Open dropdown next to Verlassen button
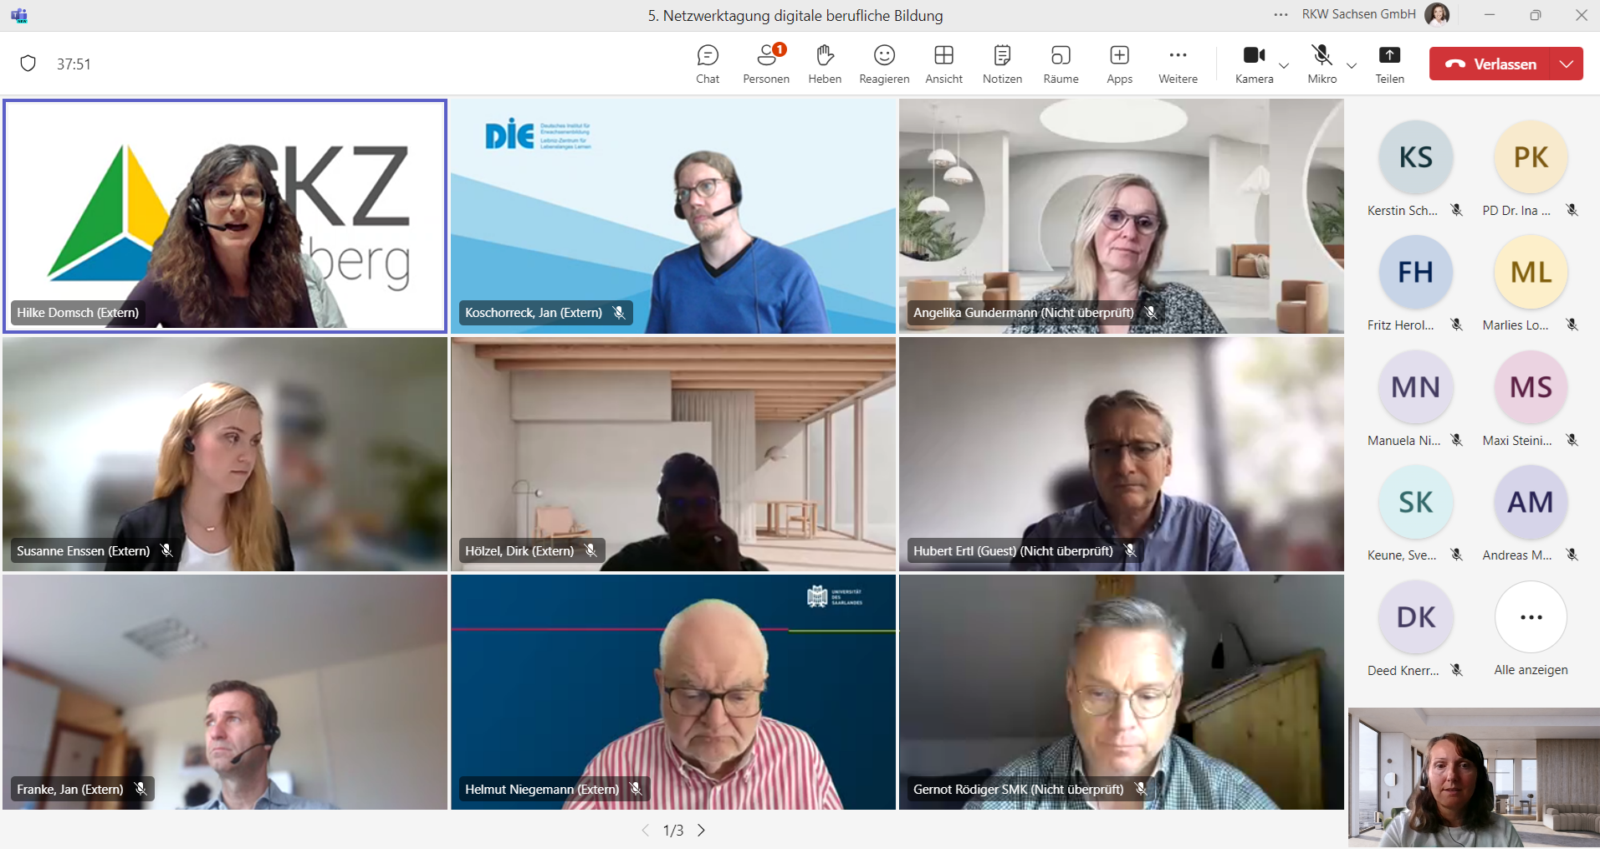Viewport: 1600px width, 849px height. (1566, 64)
